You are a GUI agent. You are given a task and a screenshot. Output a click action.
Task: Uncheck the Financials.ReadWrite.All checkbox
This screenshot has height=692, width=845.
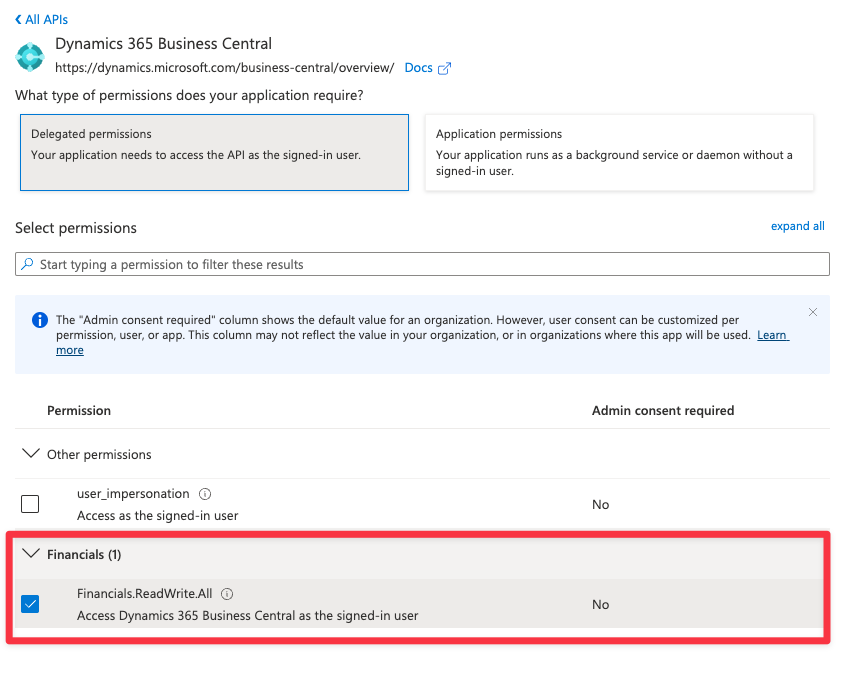point(30,604)
